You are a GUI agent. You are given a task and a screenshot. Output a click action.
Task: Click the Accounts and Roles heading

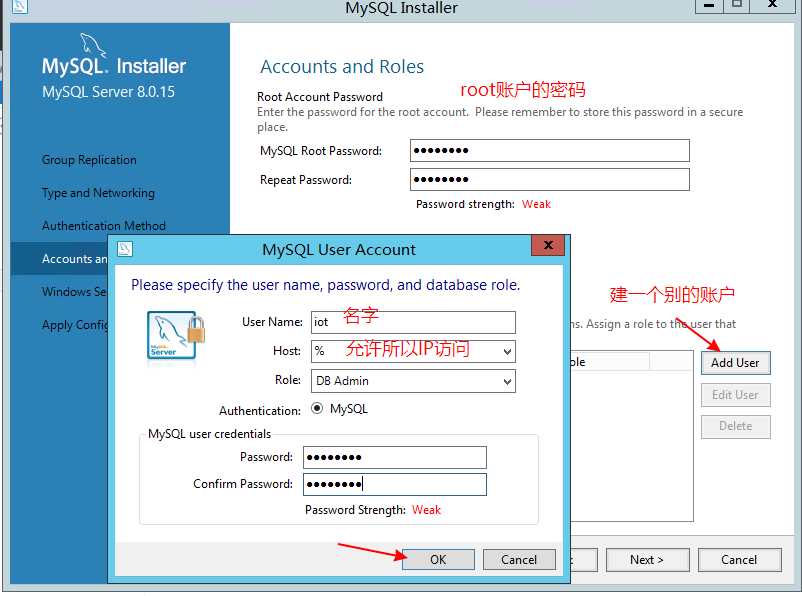tap(342, 67)
